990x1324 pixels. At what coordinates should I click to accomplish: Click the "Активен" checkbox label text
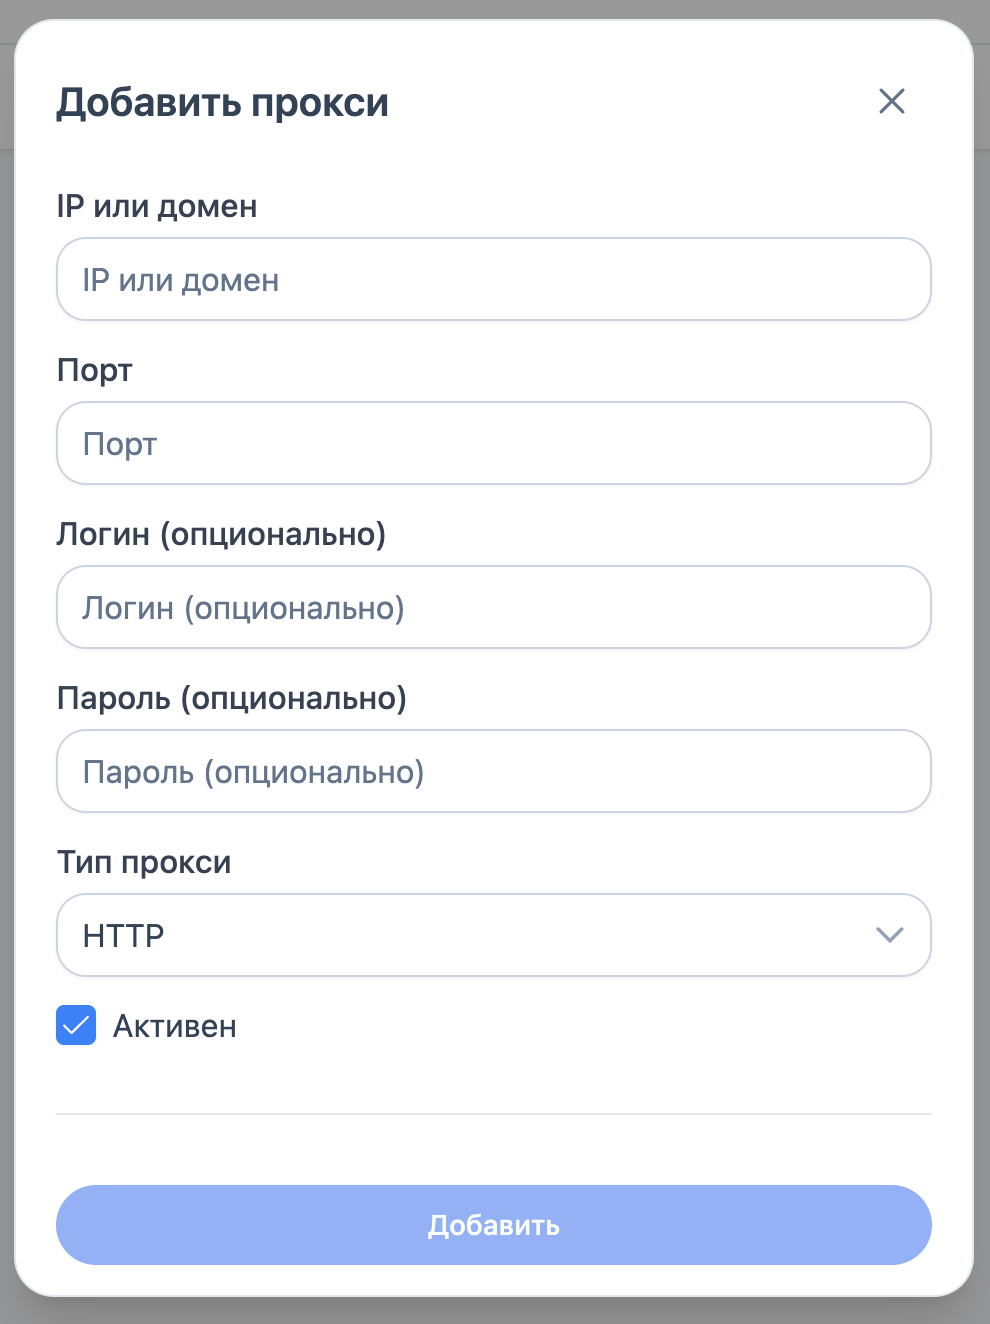175,1027
